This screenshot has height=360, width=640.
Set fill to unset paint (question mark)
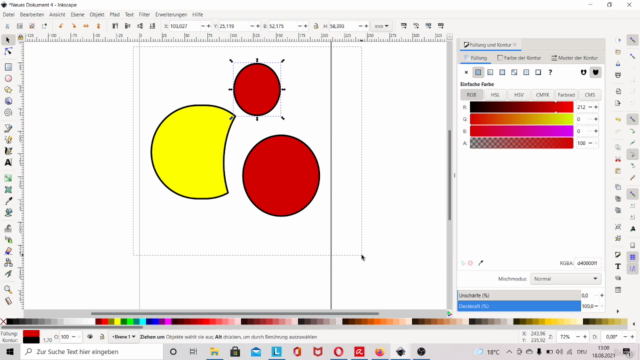(550, 73)
